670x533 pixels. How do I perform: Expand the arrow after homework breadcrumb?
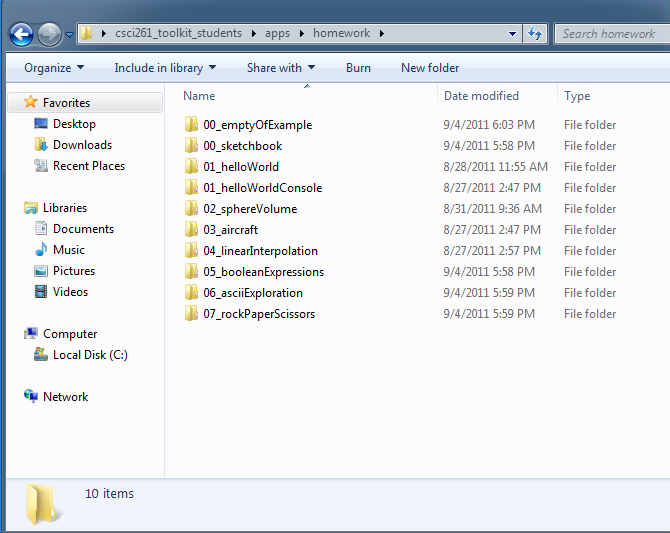click(x=382, y=33)
